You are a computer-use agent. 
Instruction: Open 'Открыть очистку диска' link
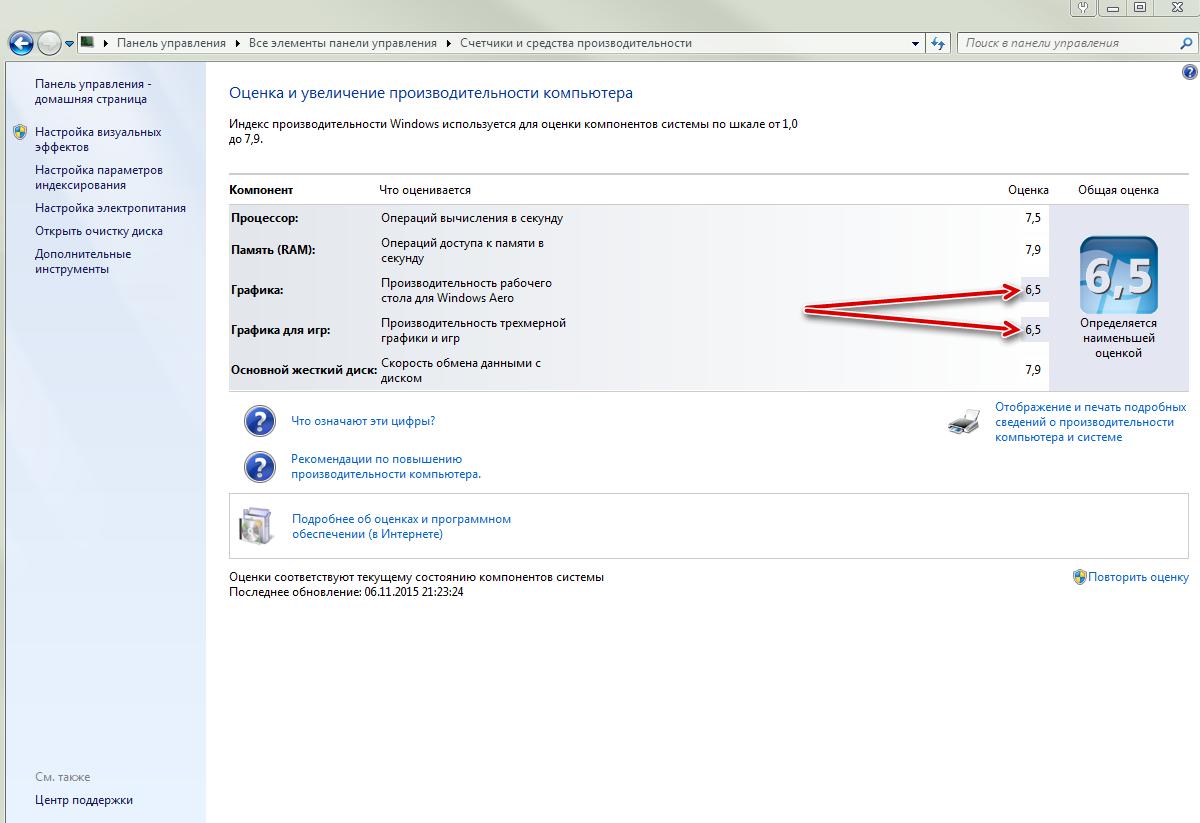(x=98, y=231)
